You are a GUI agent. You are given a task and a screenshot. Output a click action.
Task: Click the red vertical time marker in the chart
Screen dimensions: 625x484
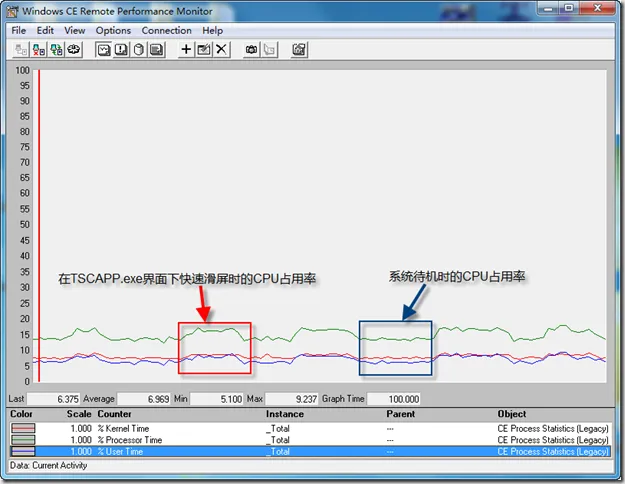coord(39,226)
